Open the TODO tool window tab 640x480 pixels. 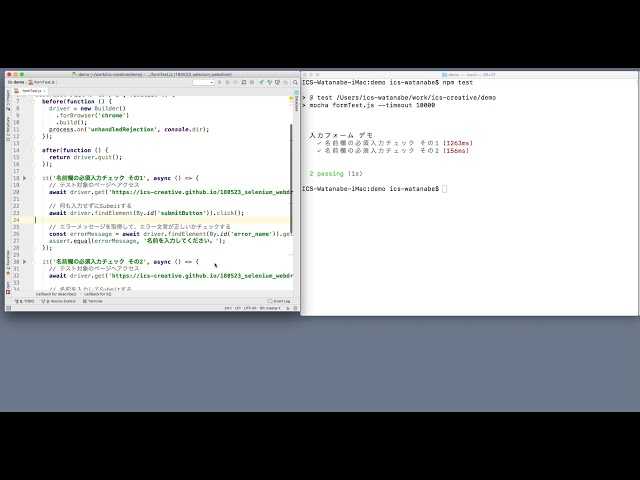click(x=24, y=301)
